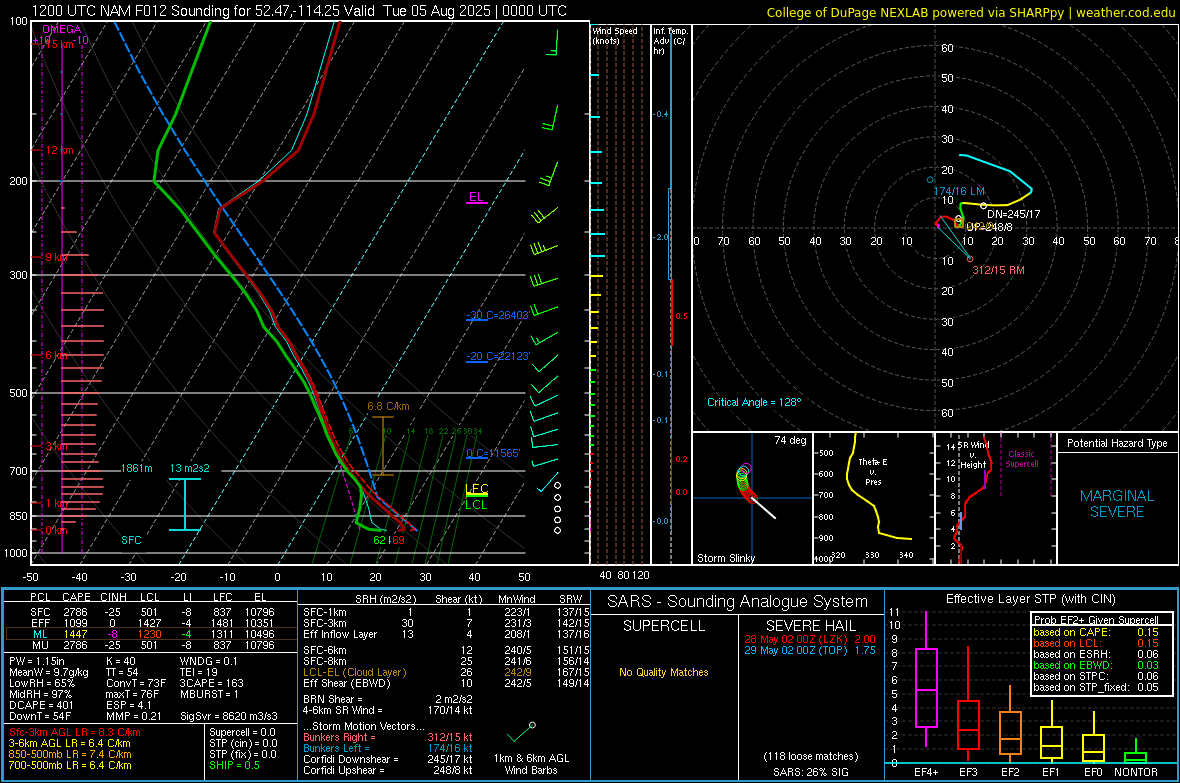Click the green LCL level label
Viewport: 1180px width, 783px height.
click(476, 505)
